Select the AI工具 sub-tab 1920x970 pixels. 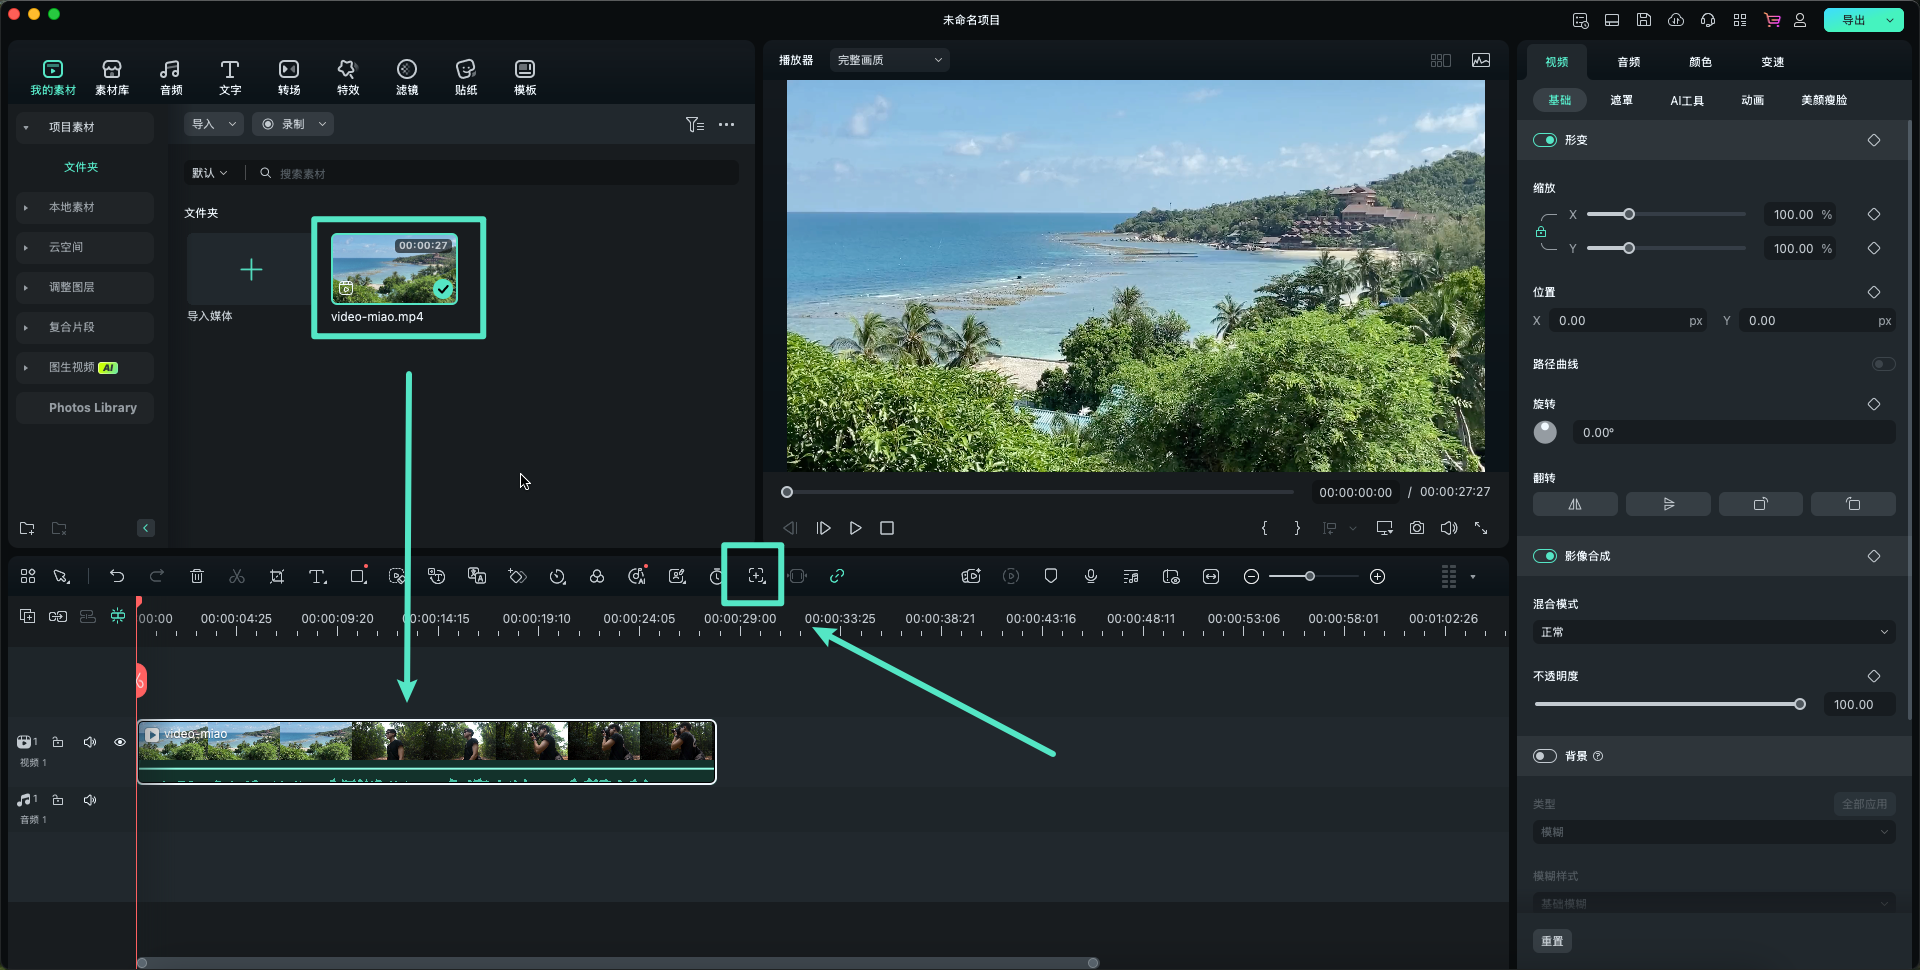tap(1687, 100)
